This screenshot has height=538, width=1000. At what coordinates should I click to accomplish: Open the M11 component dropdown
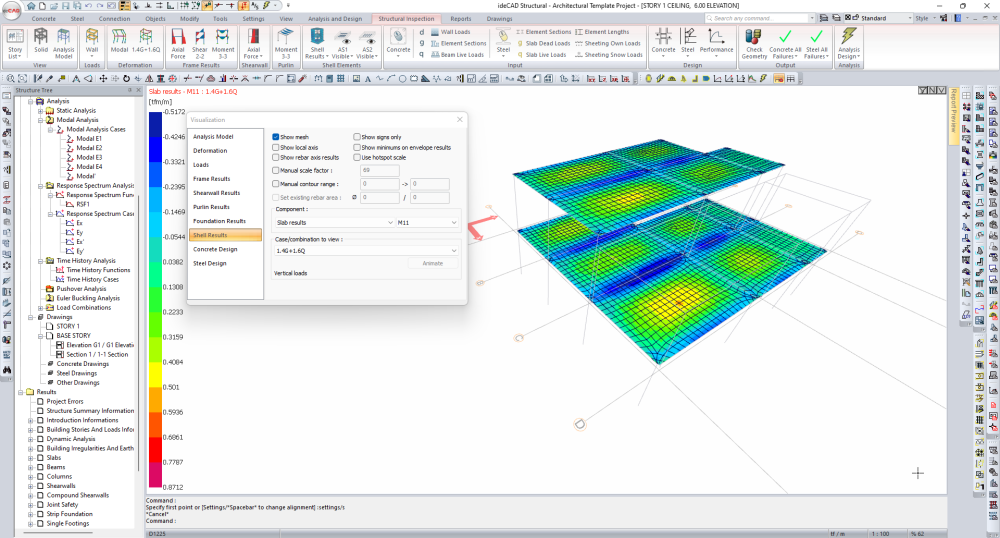pyautogui.click(x=427, y=222)
